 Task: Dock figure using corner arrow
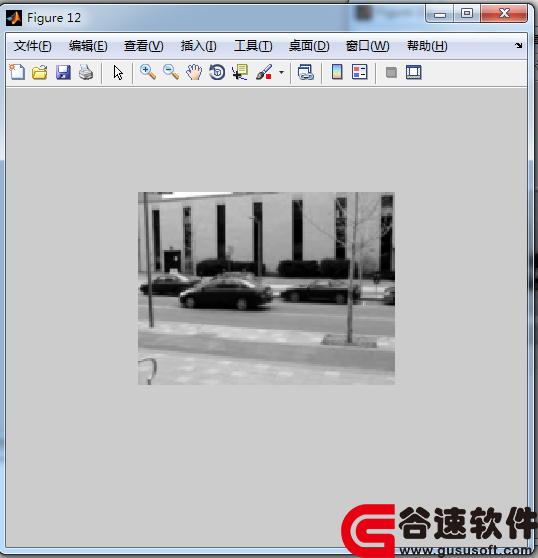coord(518,45)
